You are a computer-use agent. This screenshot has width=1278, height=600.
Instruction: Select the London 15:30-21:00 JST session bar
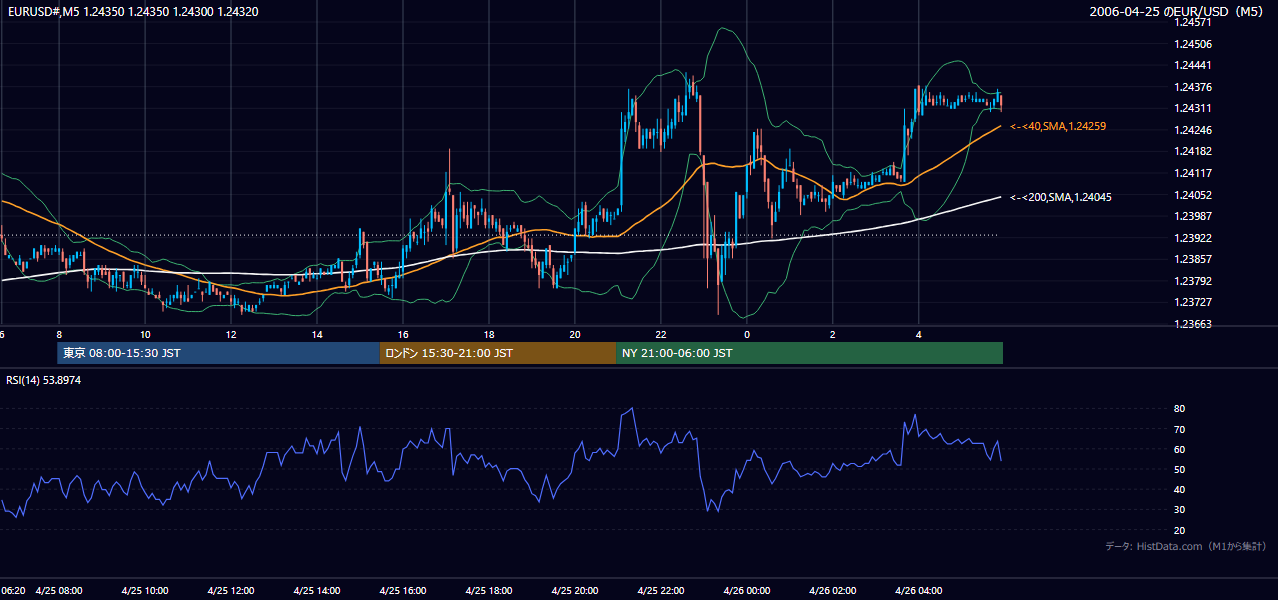click(498, 353)
